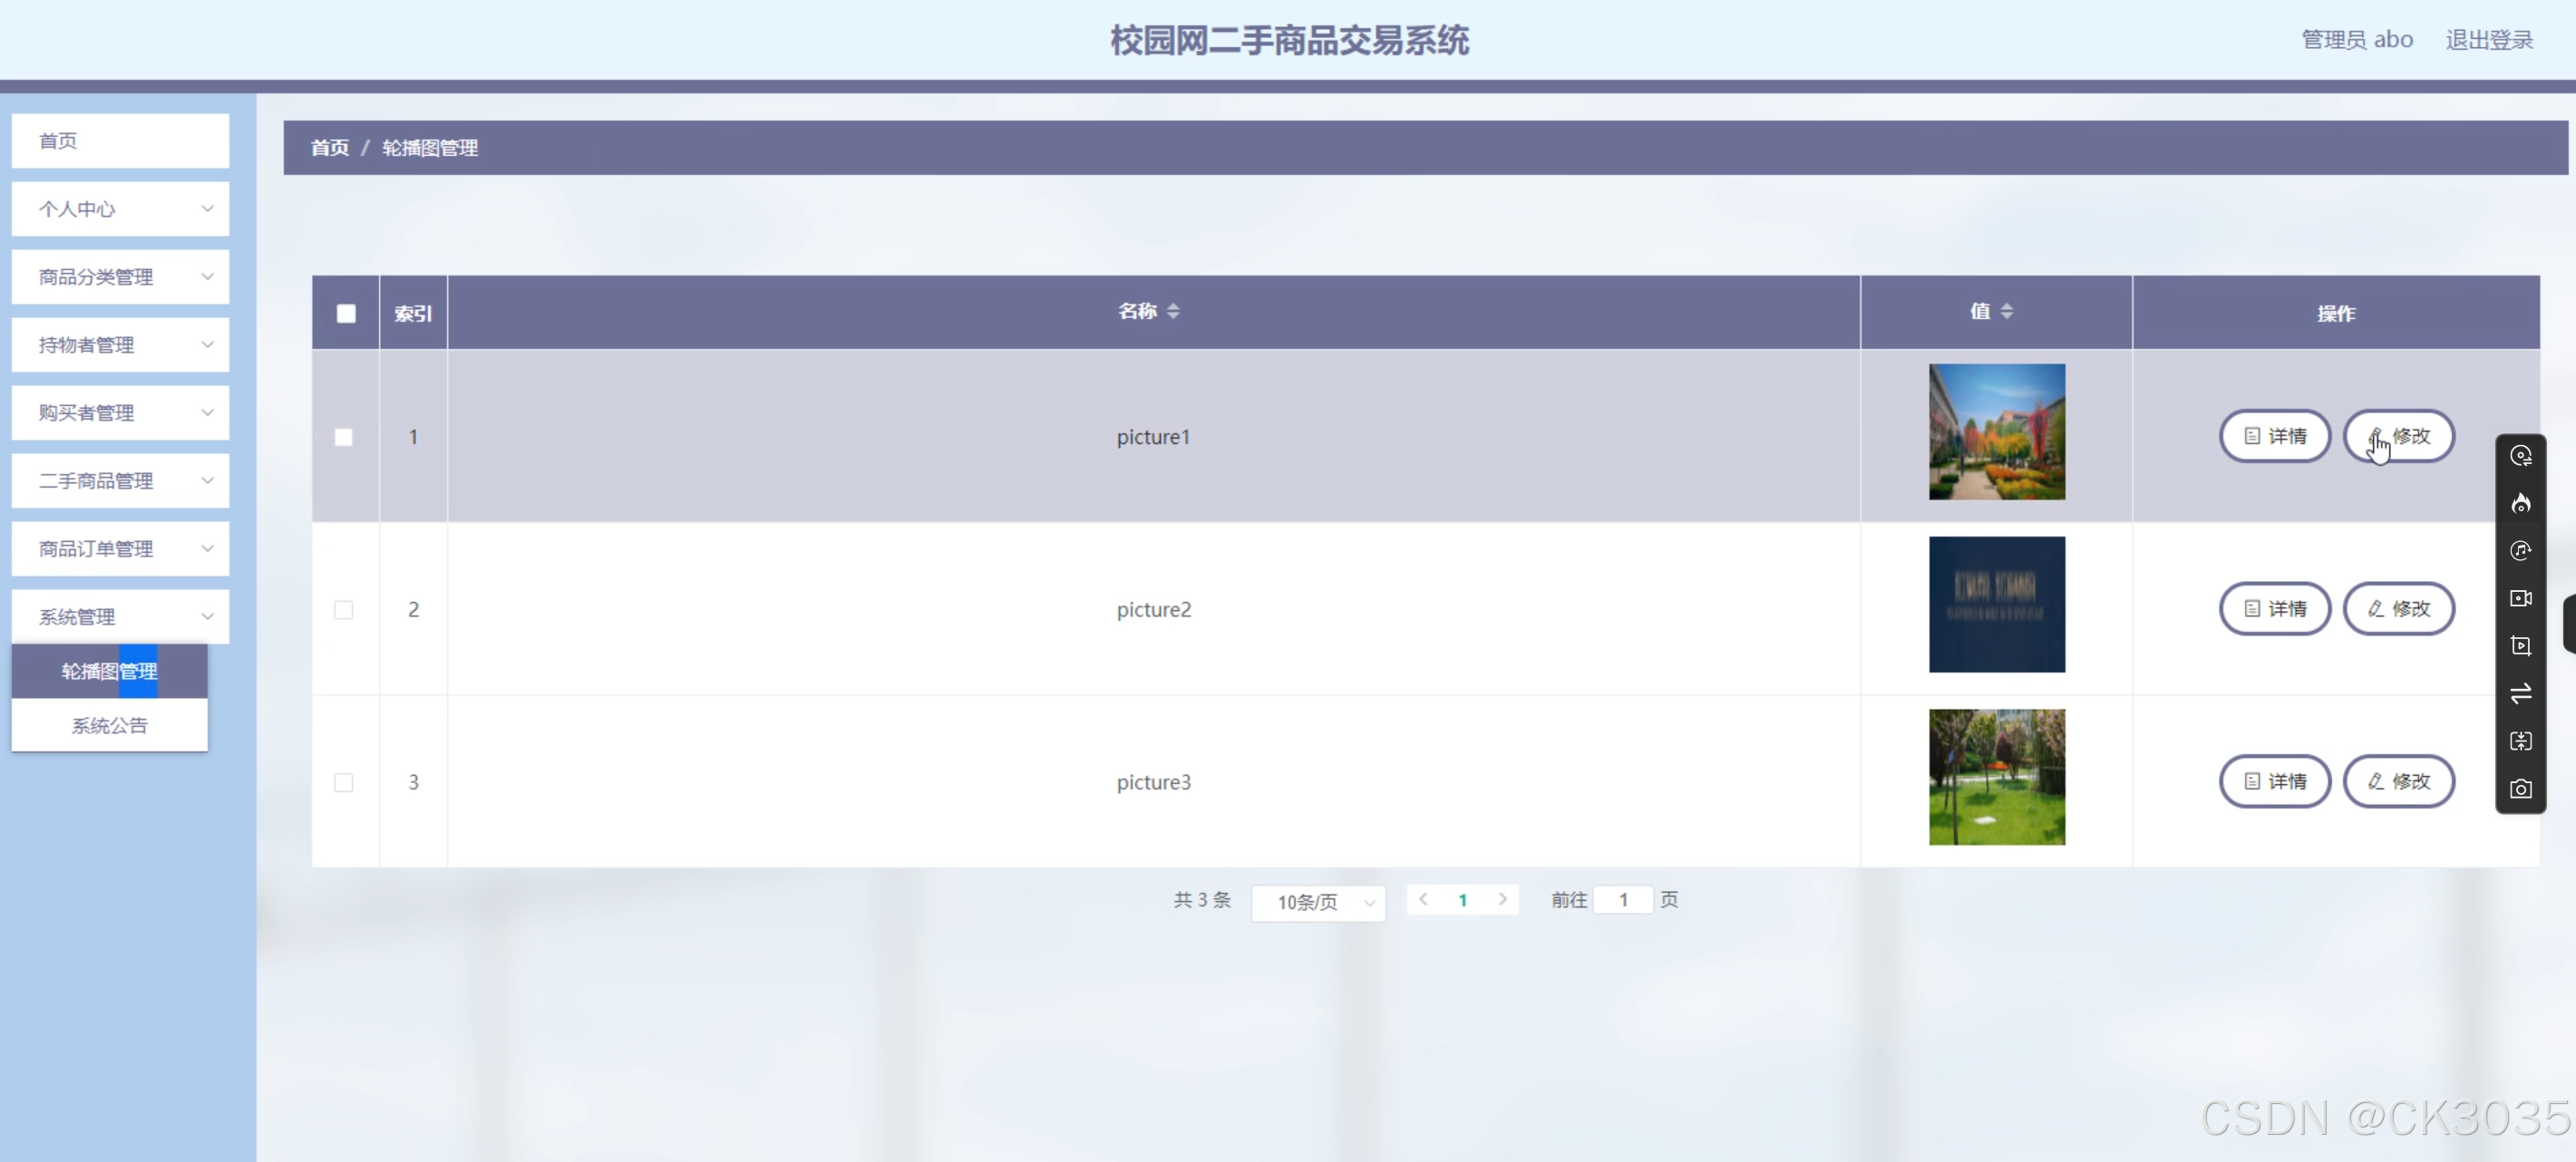Click the swap arrows transfer icon
Image resolution: width=2576 pixels, height=1162 pixels.
click(2520, 693)
